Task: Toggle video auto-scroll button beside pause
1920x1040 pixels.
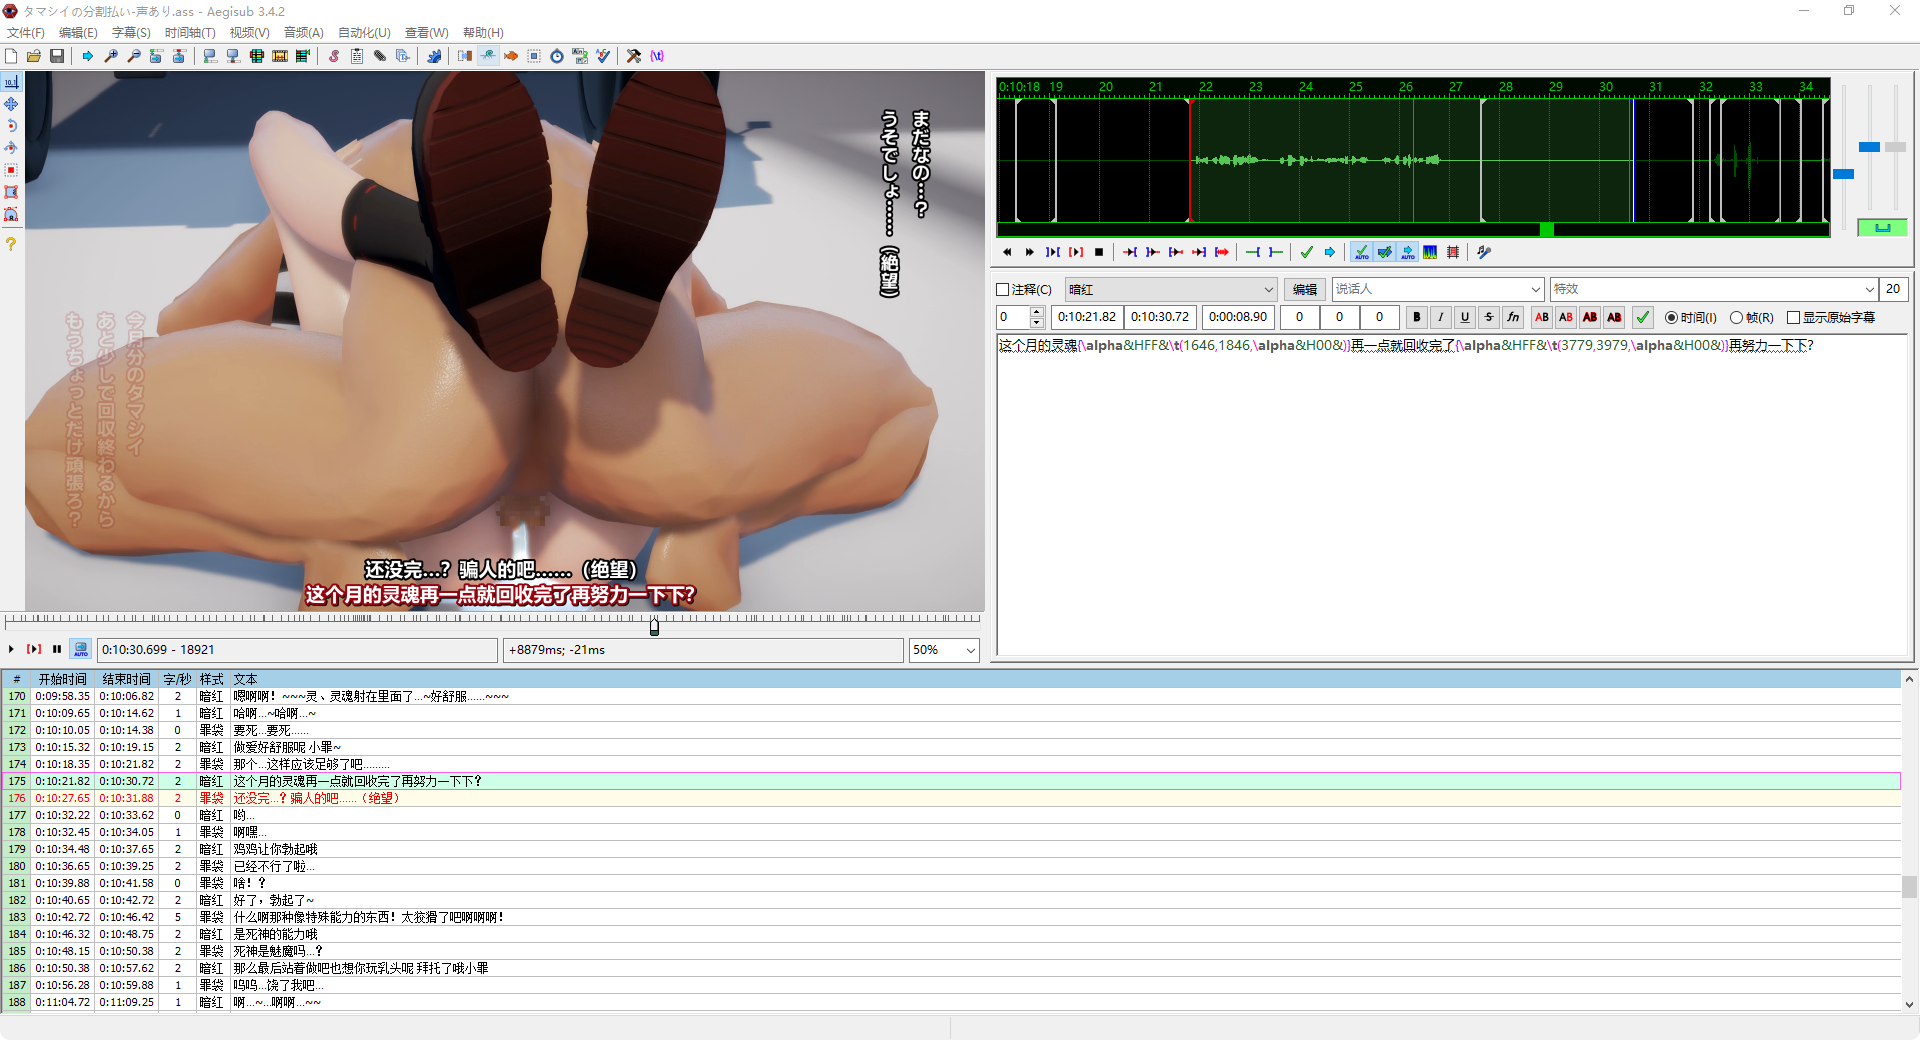Action: (81, 649)
